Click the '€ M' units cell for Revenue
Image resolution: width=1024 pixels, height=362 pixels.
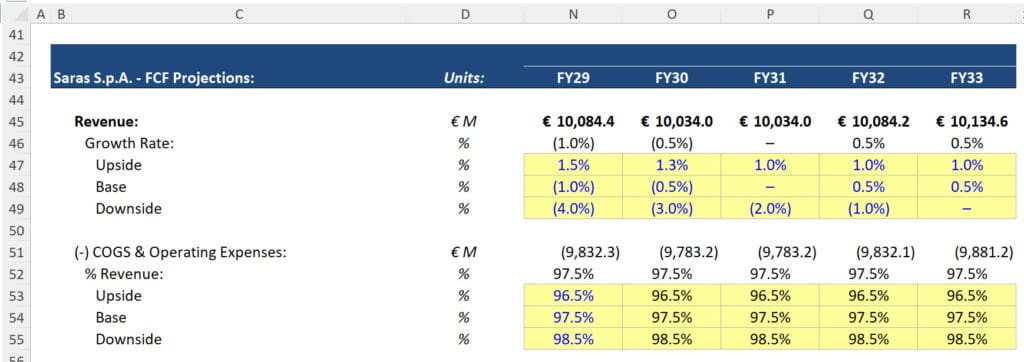tap(464, 122)
